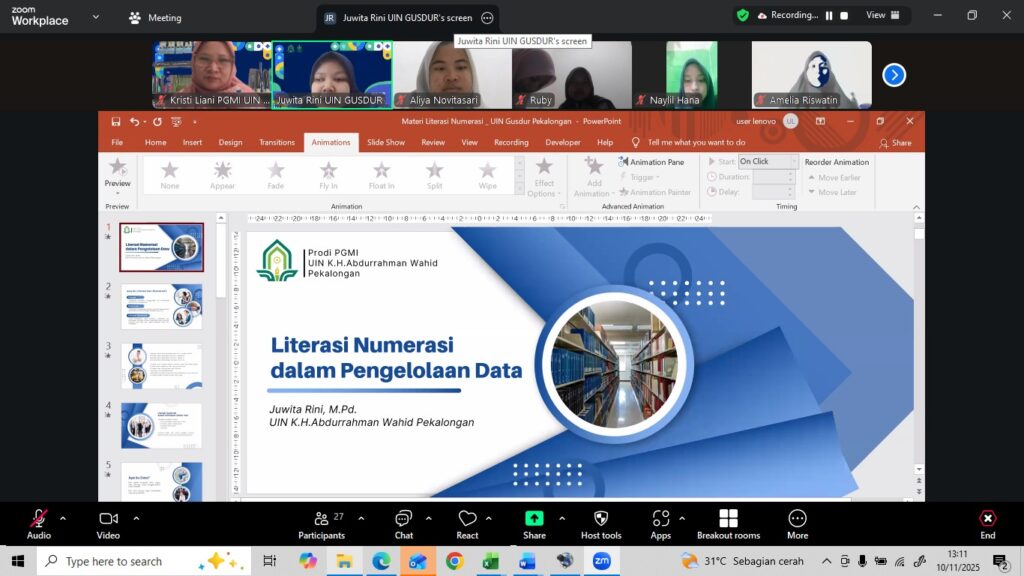This screenshot has height=576, width=1024.
Task: Open the Zoom Workplace dropdown menu
Action: point(96,17)
